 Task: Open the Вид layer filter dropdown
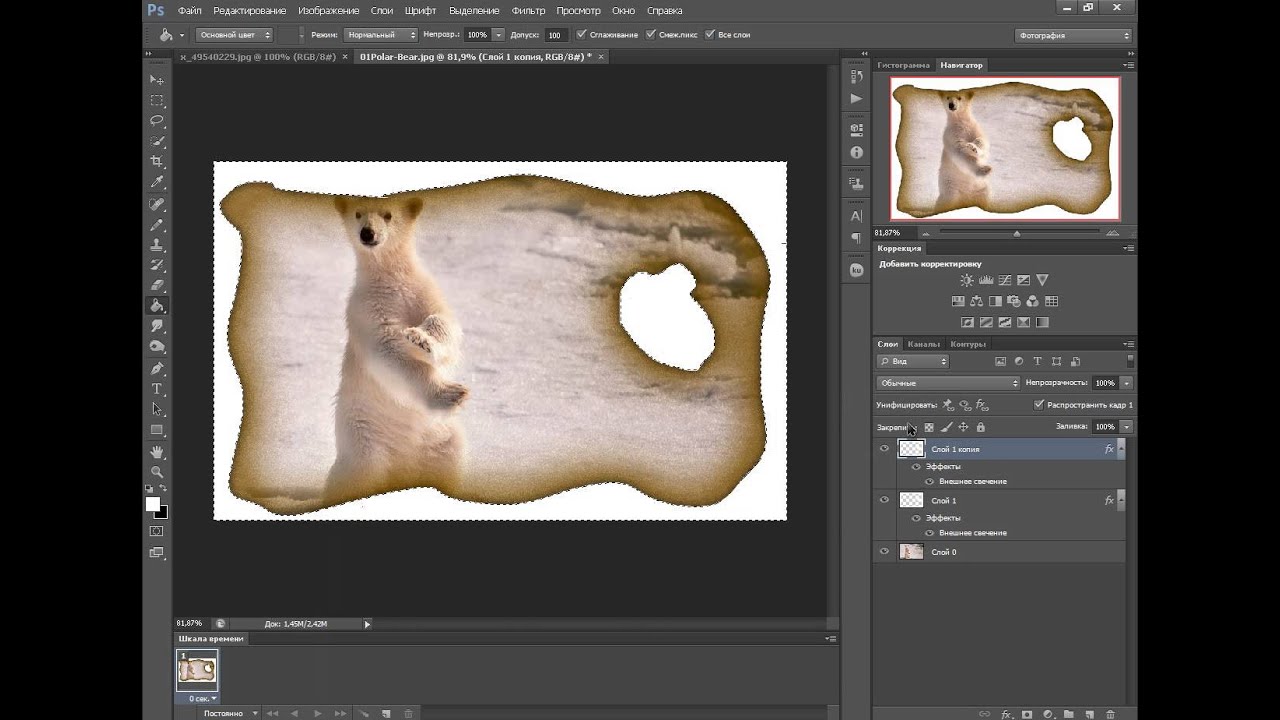pos(912,361)
